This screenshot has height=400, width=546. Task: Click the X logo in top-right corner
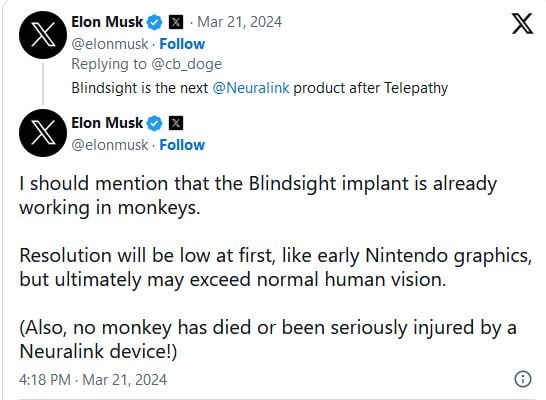coord(522,24)
